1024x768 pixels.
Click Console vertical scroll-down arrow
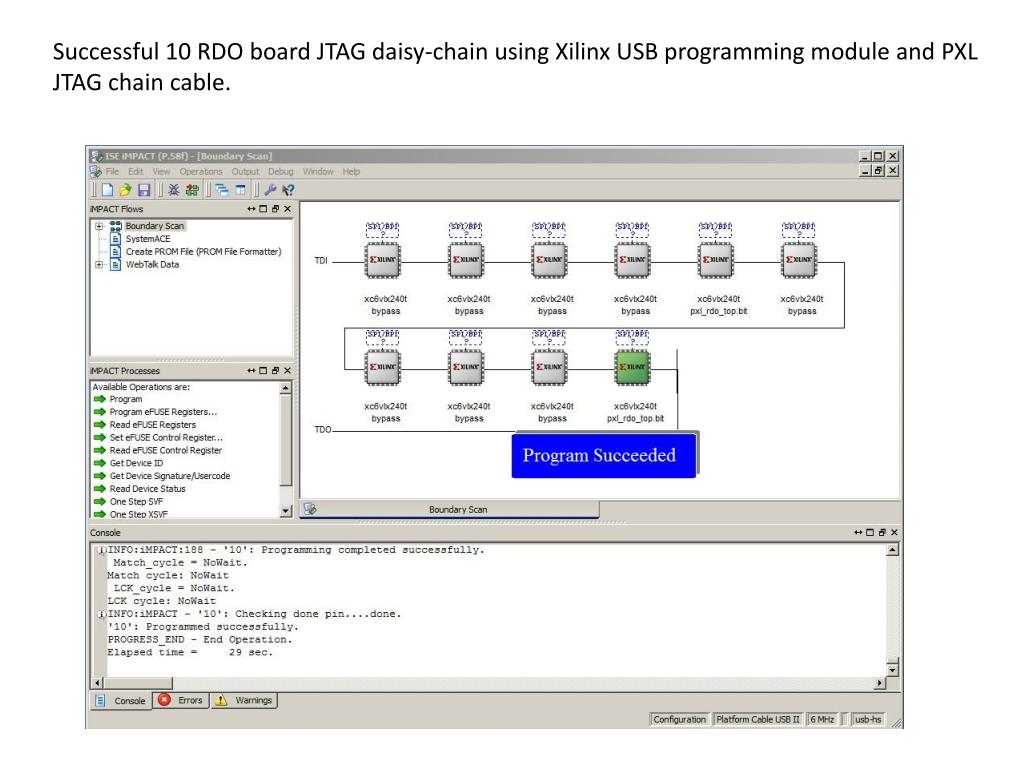click(892, 670)
